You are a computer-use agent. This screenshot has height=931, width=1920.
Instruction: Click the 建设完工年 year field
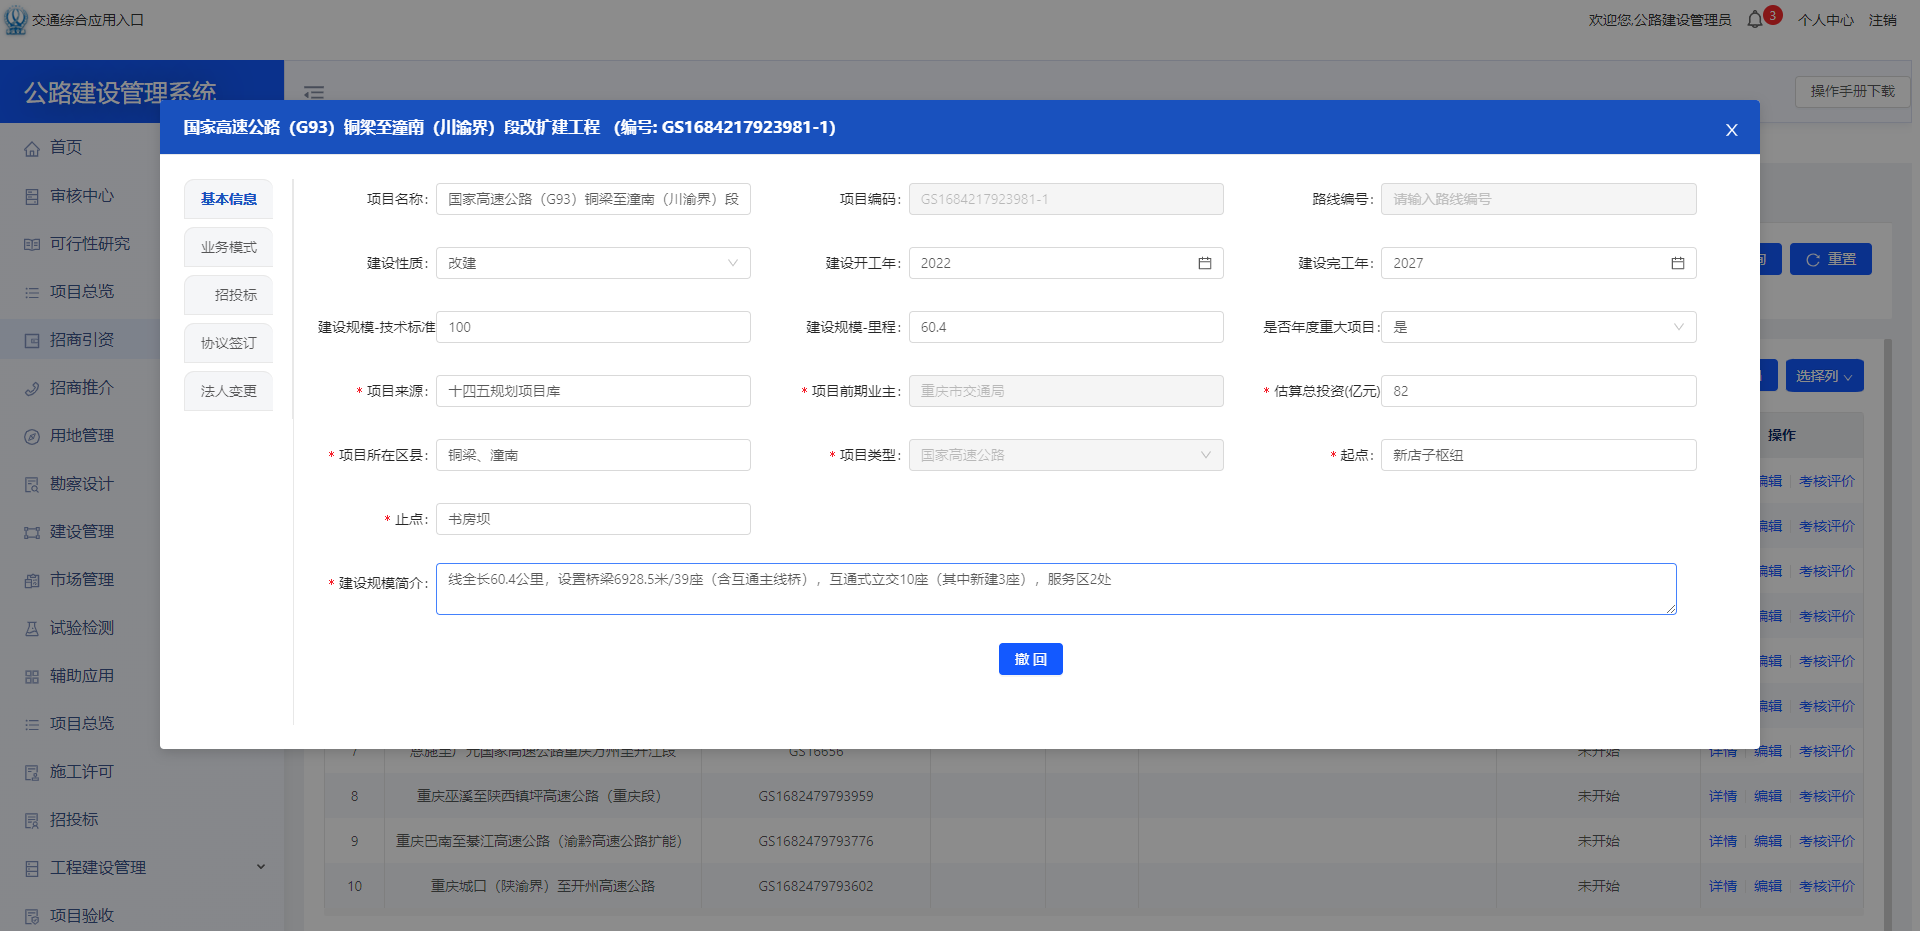click(1539, 263)
